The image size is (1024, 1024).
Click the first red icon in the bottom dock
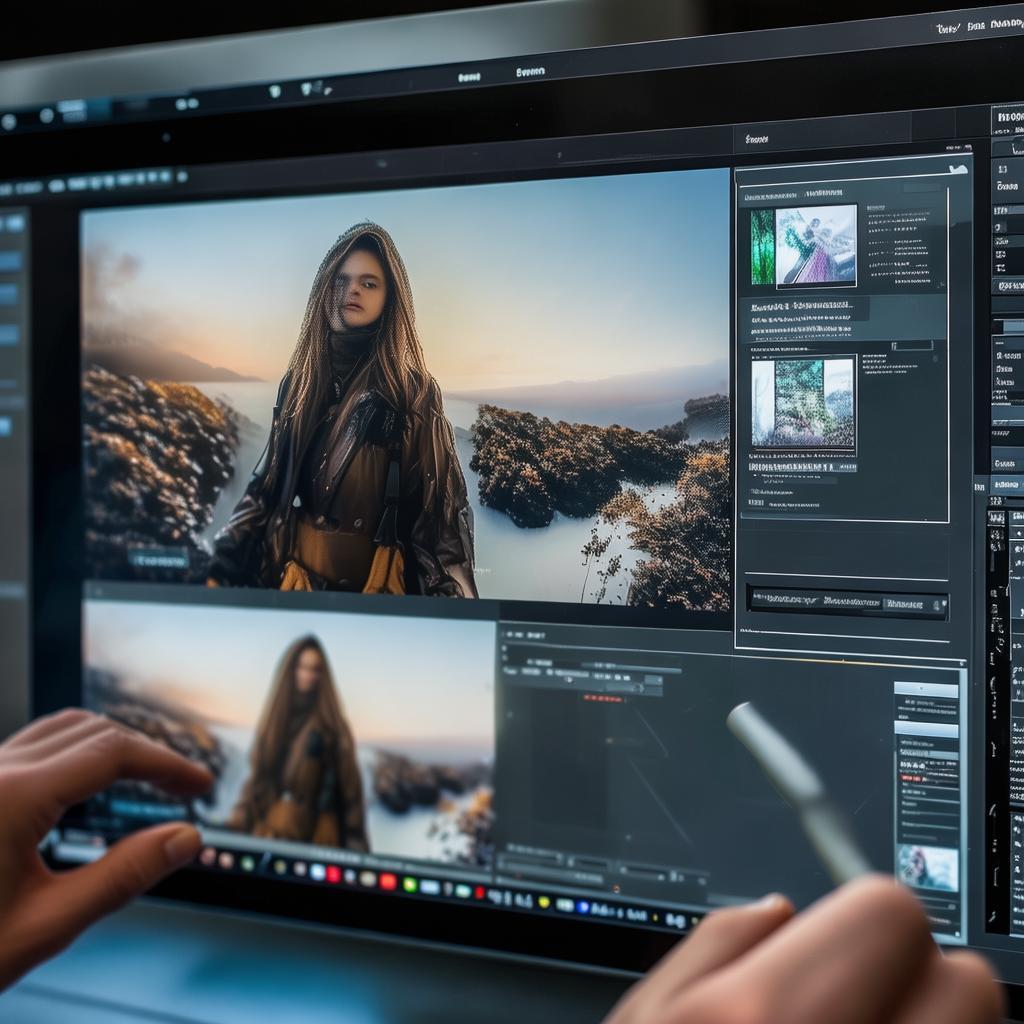tap(332, 874)
